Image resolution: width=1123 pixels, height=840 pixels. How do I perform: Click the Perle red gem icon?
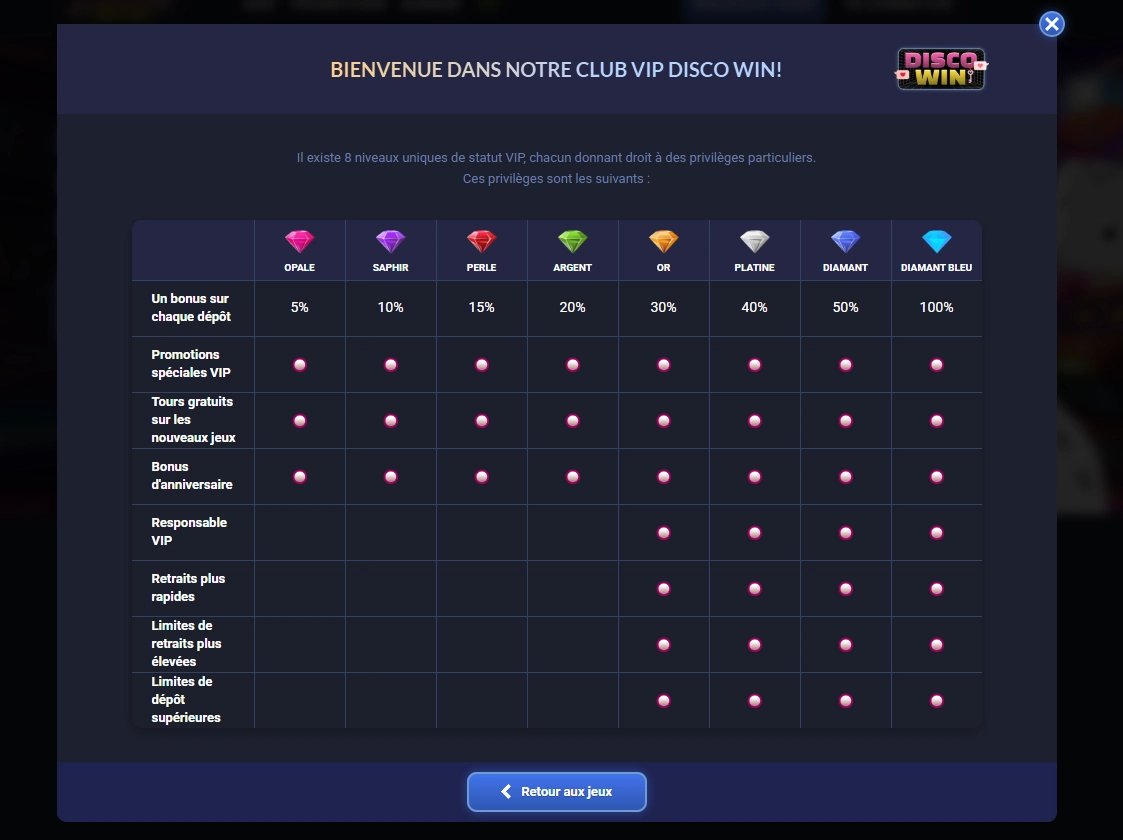point(481,241)
